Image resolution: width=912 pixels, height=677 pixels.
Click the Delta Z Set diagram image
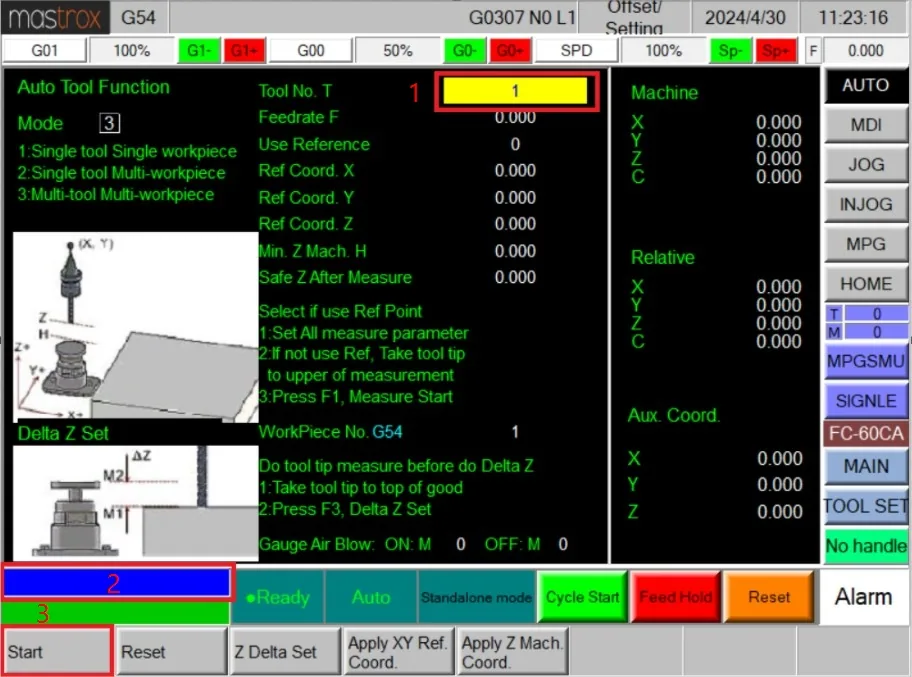(x=136, y=503)
